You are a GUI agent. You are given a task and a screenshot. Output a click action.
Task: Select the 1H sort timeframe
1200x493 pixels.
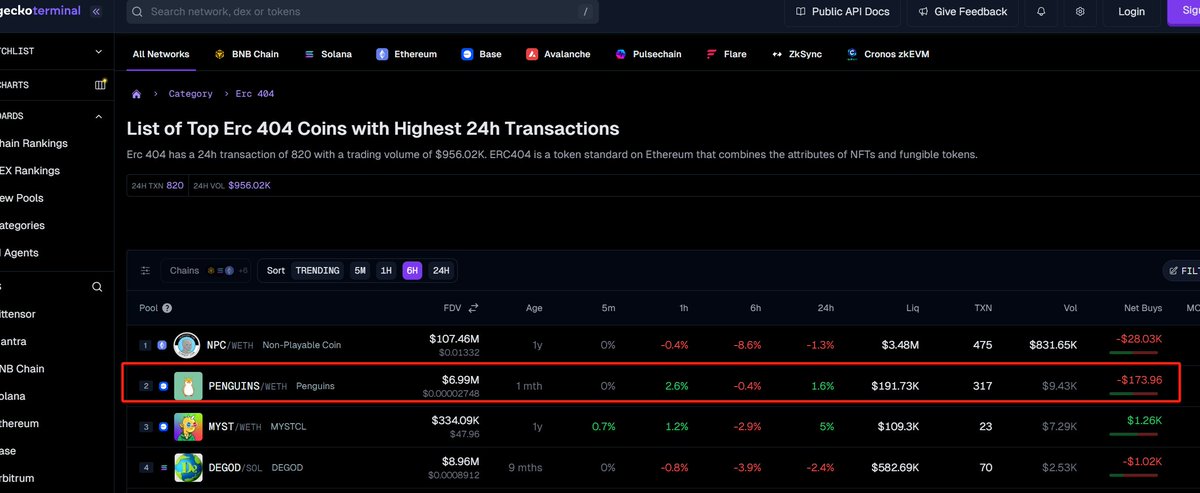pos(386,271)
